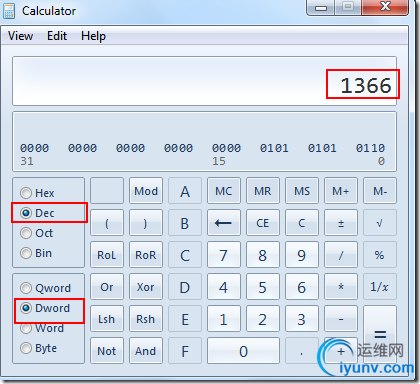Minimize the Calculator window

tap(320, 7)
